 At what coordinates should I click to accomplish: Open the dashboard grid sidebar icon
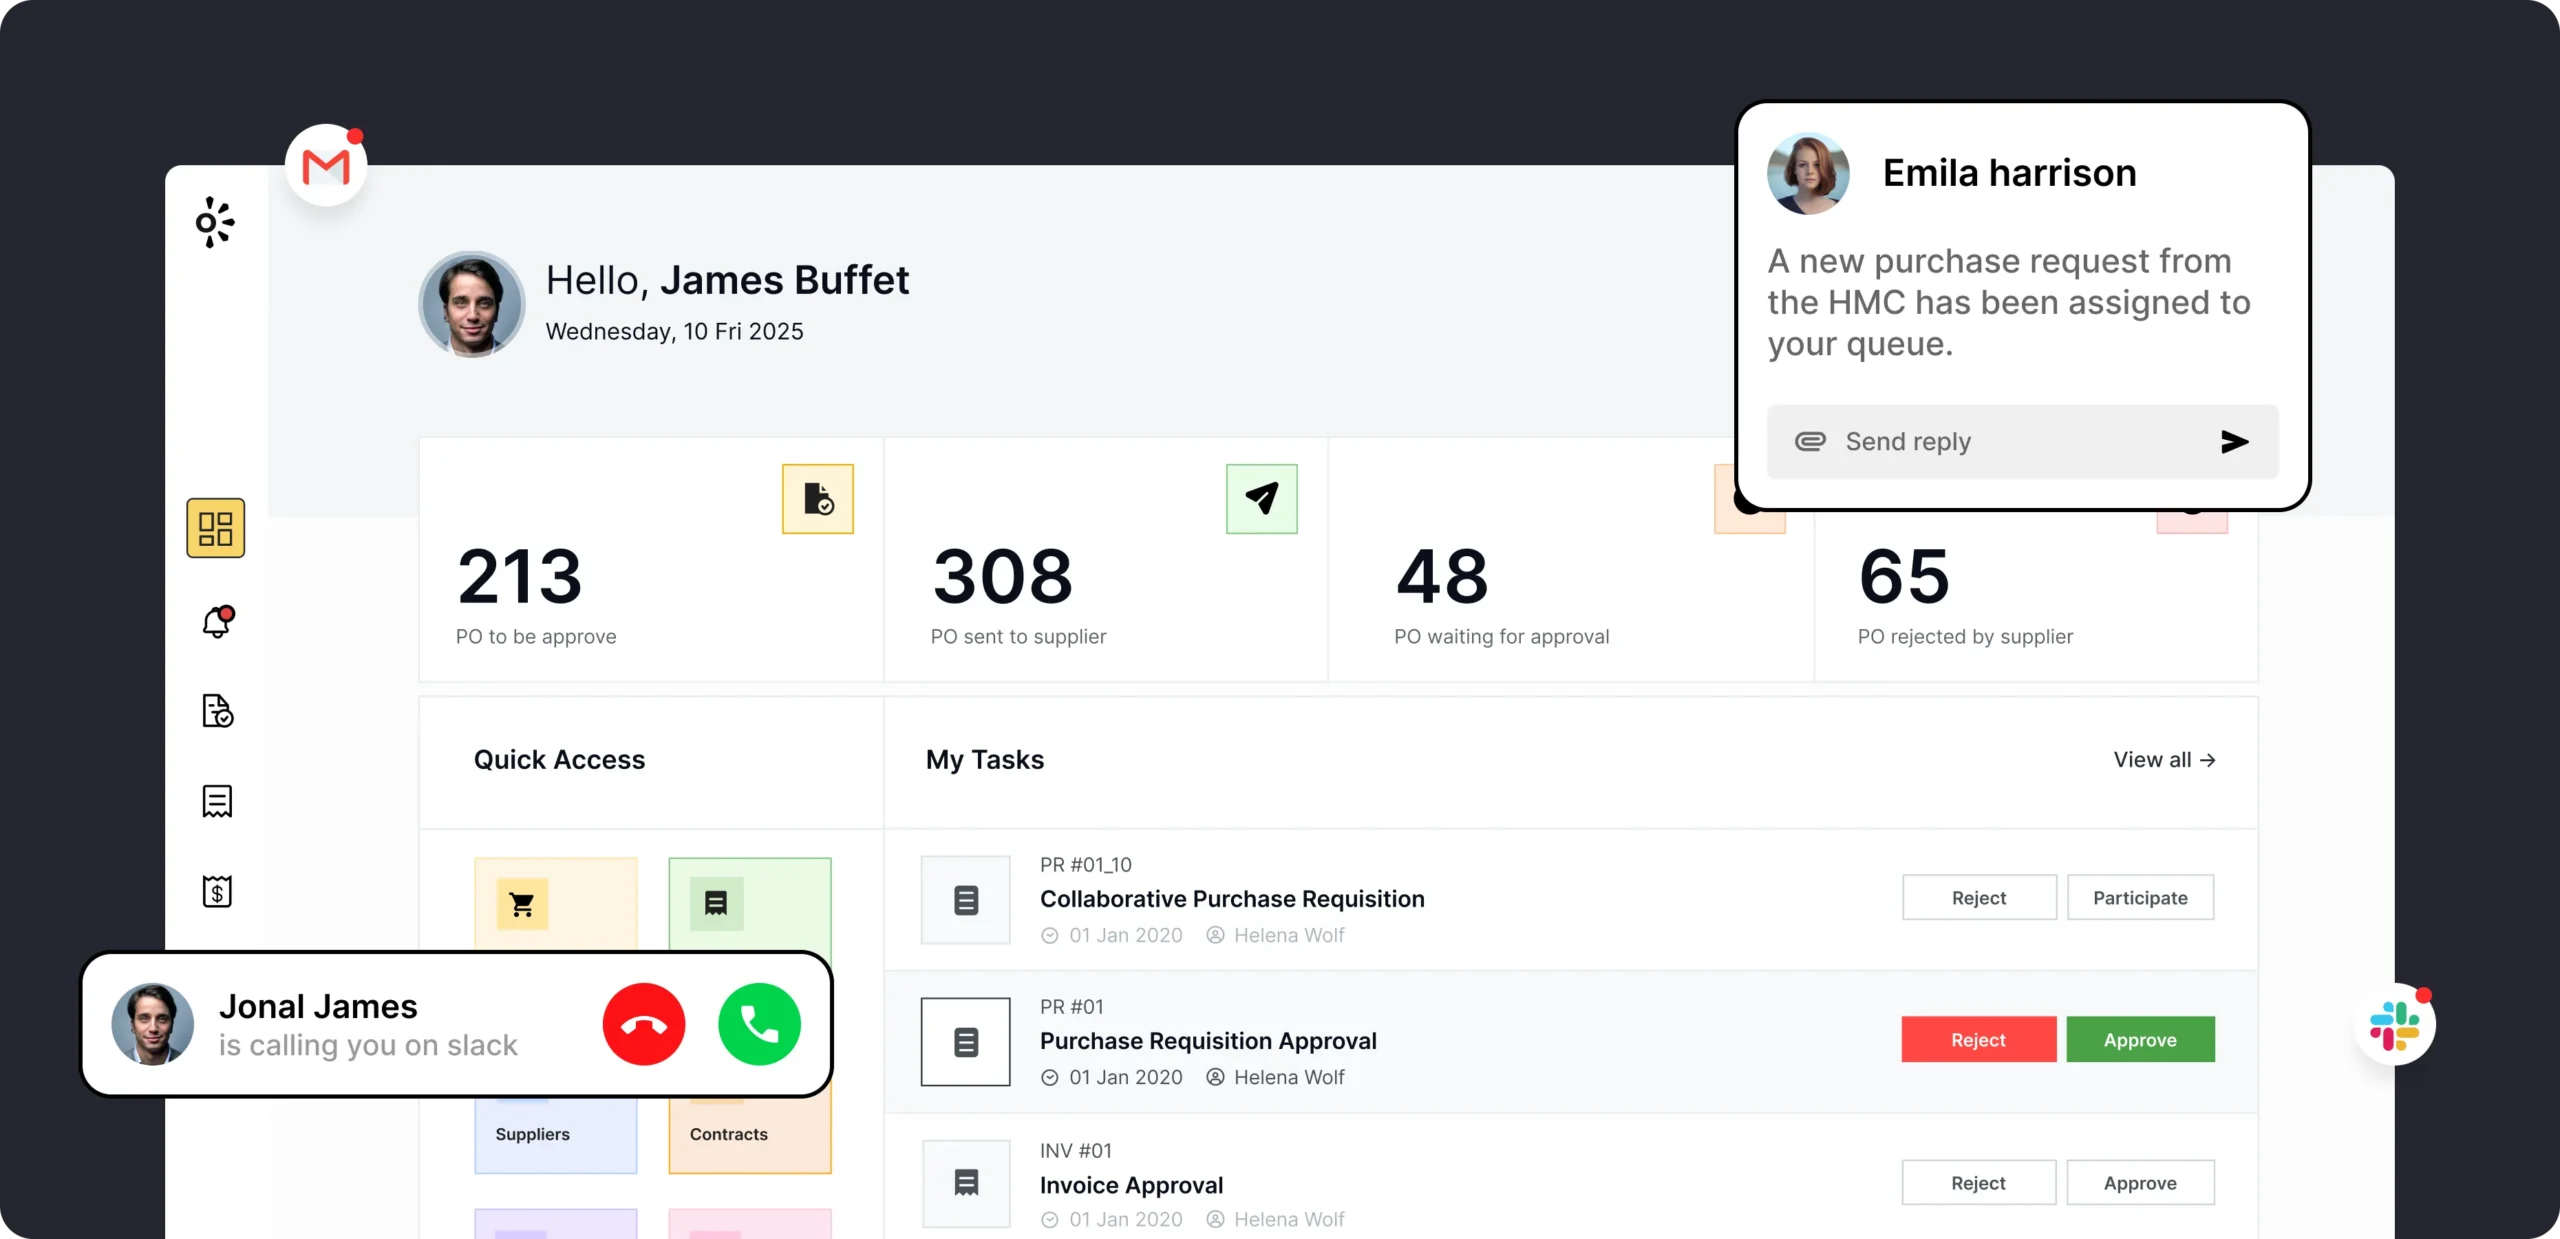(215, 528)
